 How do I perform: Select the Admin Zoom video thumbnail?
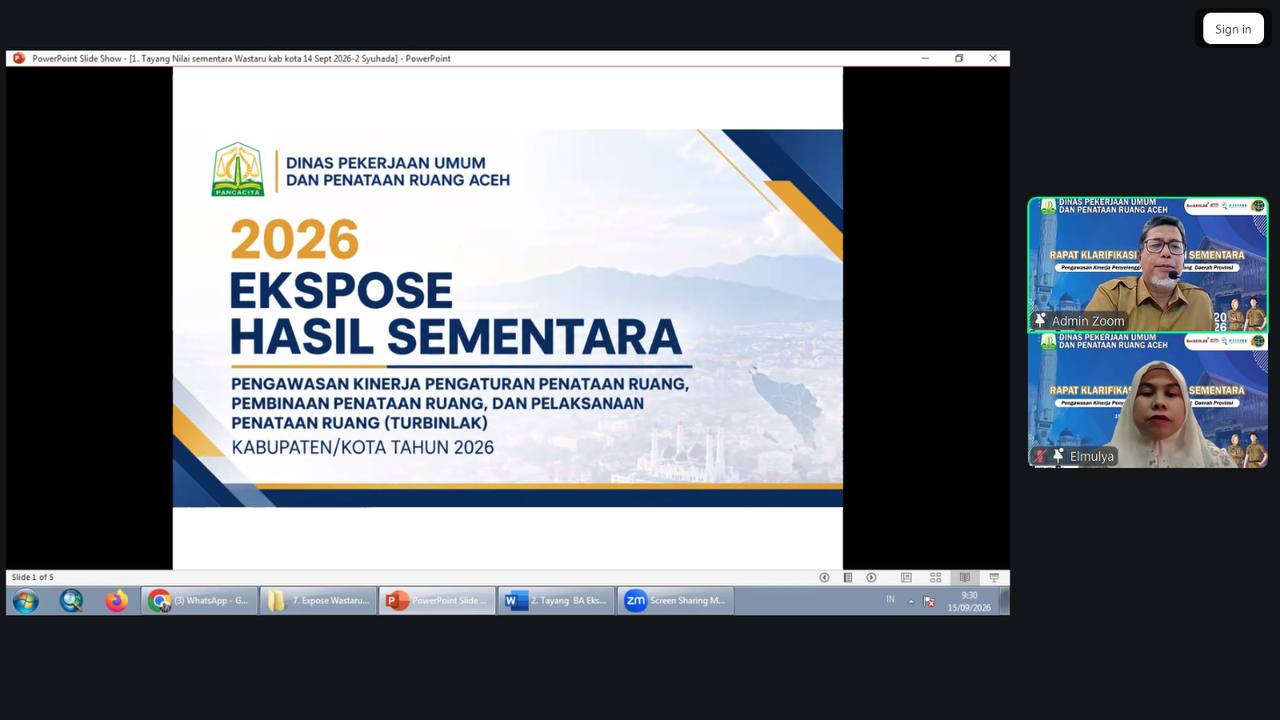click(1148, 264)
